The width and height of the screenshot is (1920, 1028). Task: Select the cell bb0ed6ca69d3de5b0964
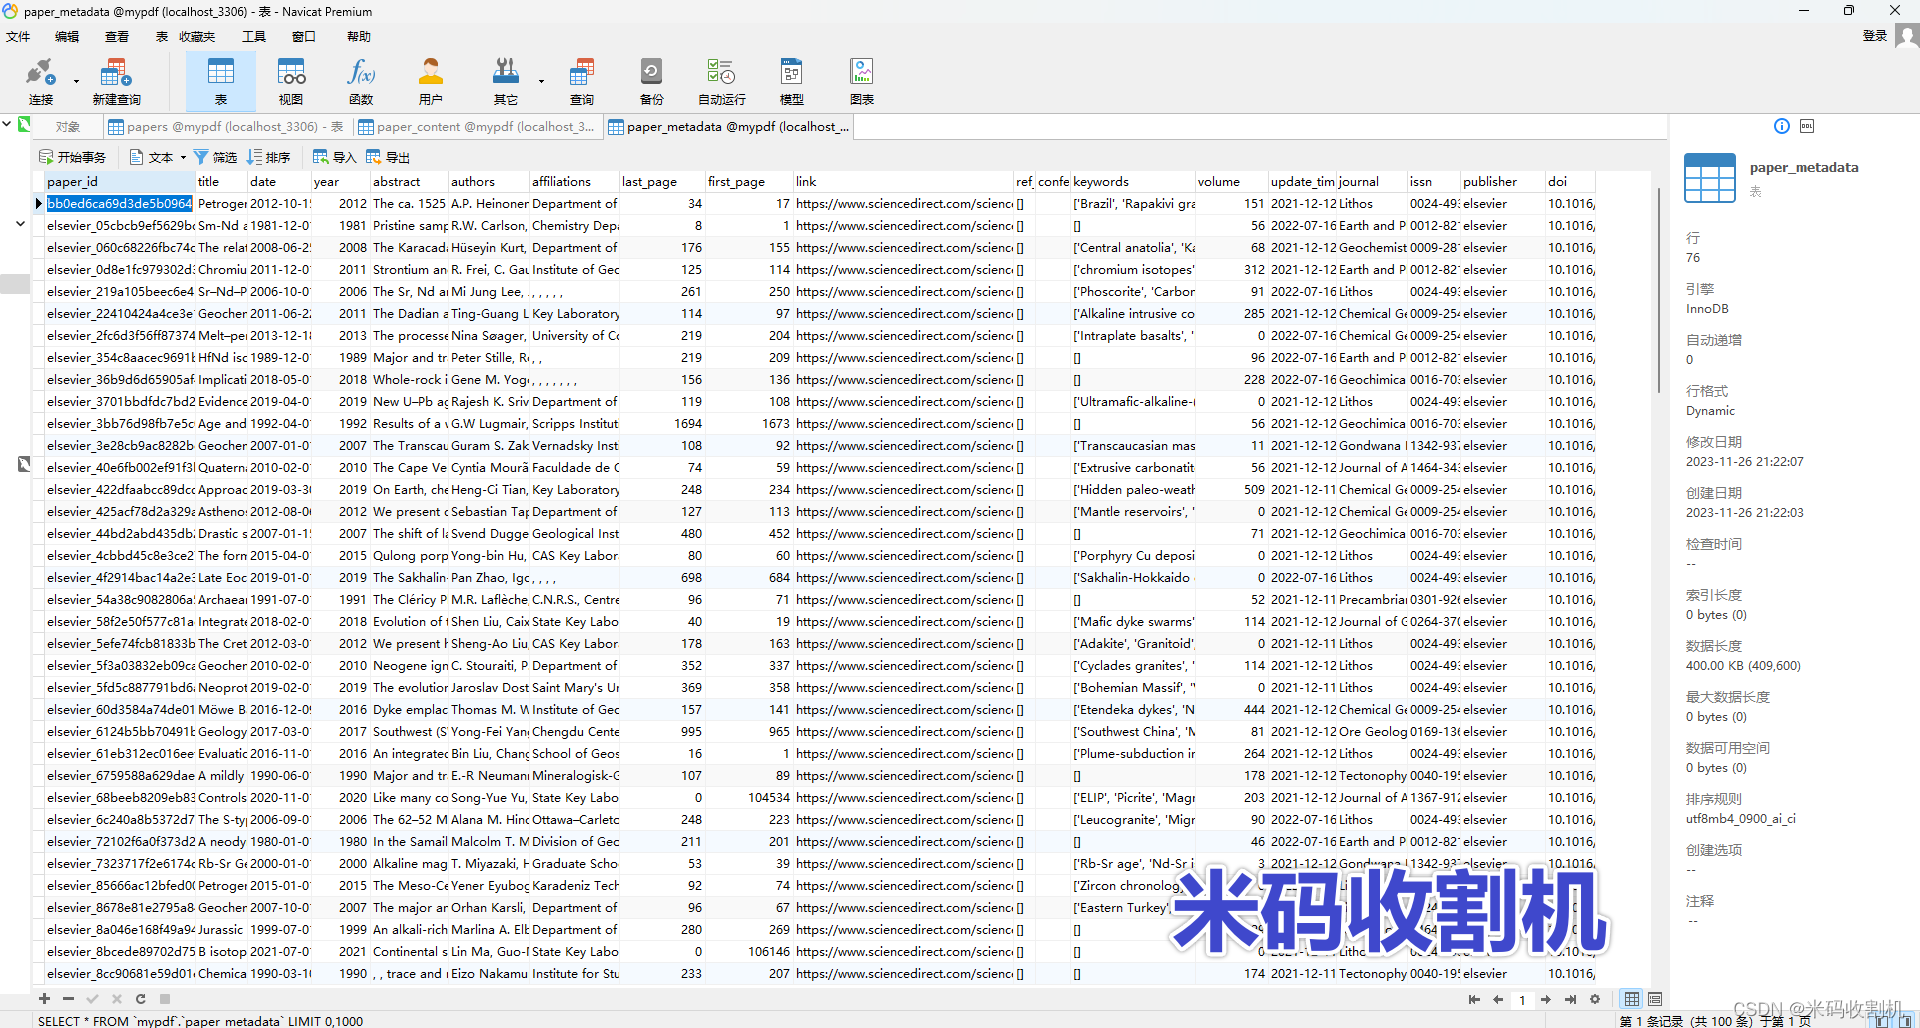point(120,203)
